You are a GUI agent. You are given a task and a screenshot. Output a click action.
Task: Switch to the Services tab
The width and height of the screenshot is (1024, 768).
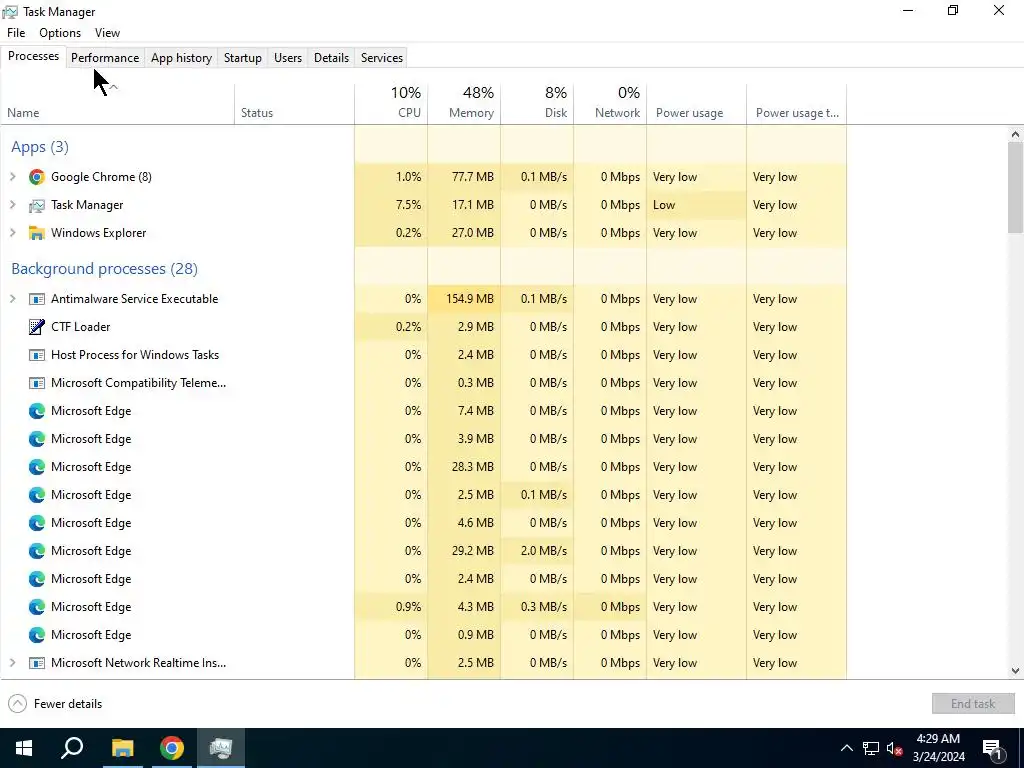click(382, 57)
